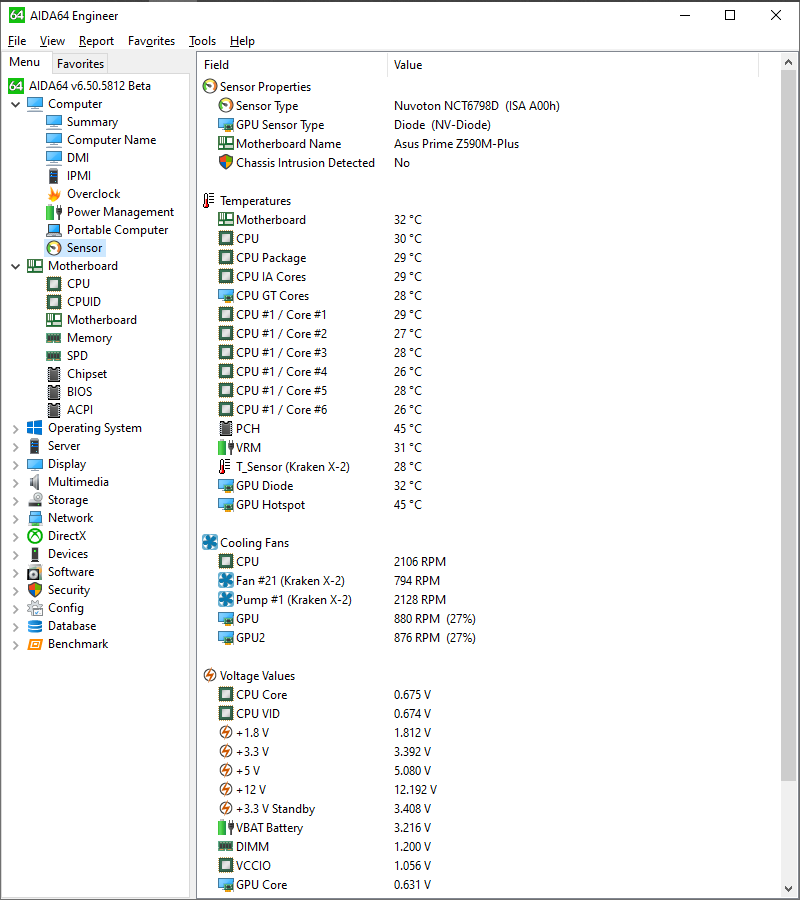Expand the Devices tree node
The height and width of the screenshot is (900, 800).
pos(15,554)
